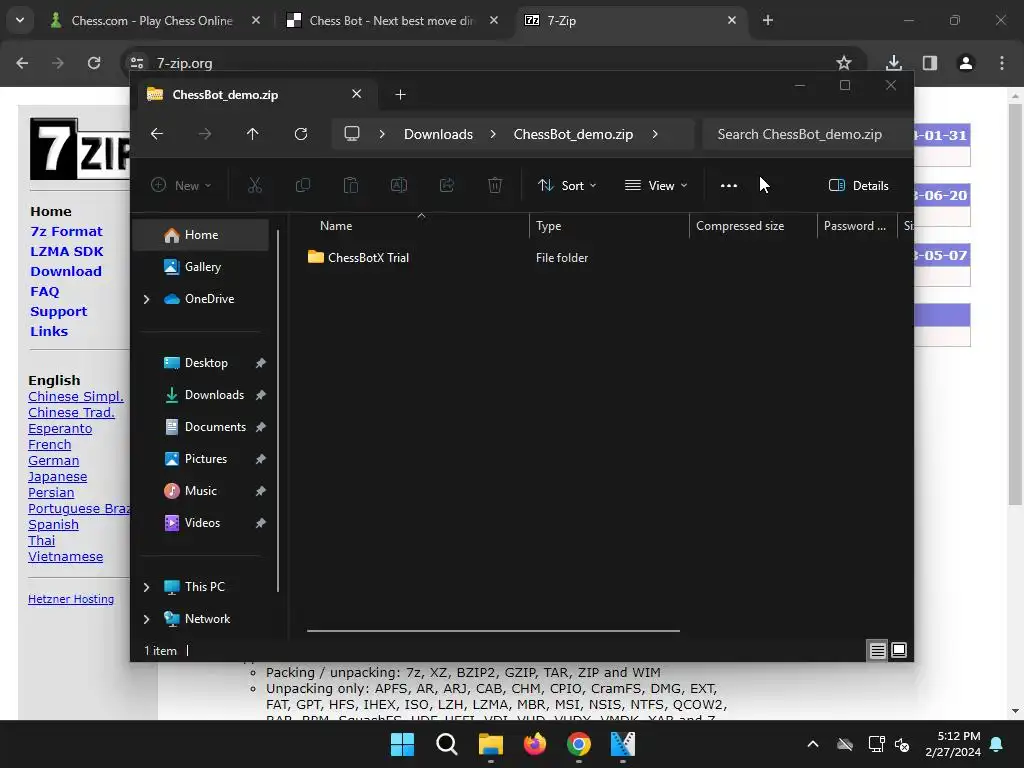
Task: Open the View dropdown
Action: tap(656, 185)
